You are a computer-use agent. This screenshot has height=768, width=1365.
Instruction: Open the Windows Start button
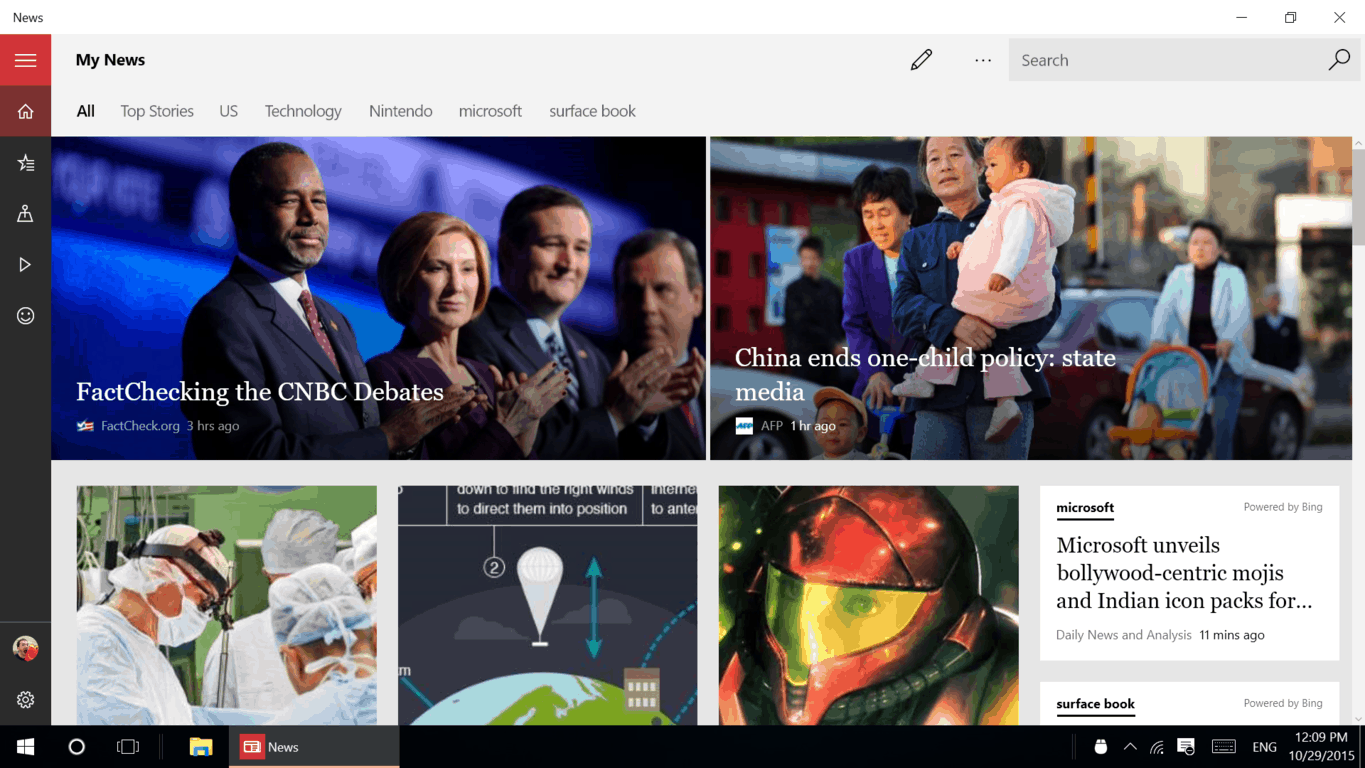tap(25, 747)
